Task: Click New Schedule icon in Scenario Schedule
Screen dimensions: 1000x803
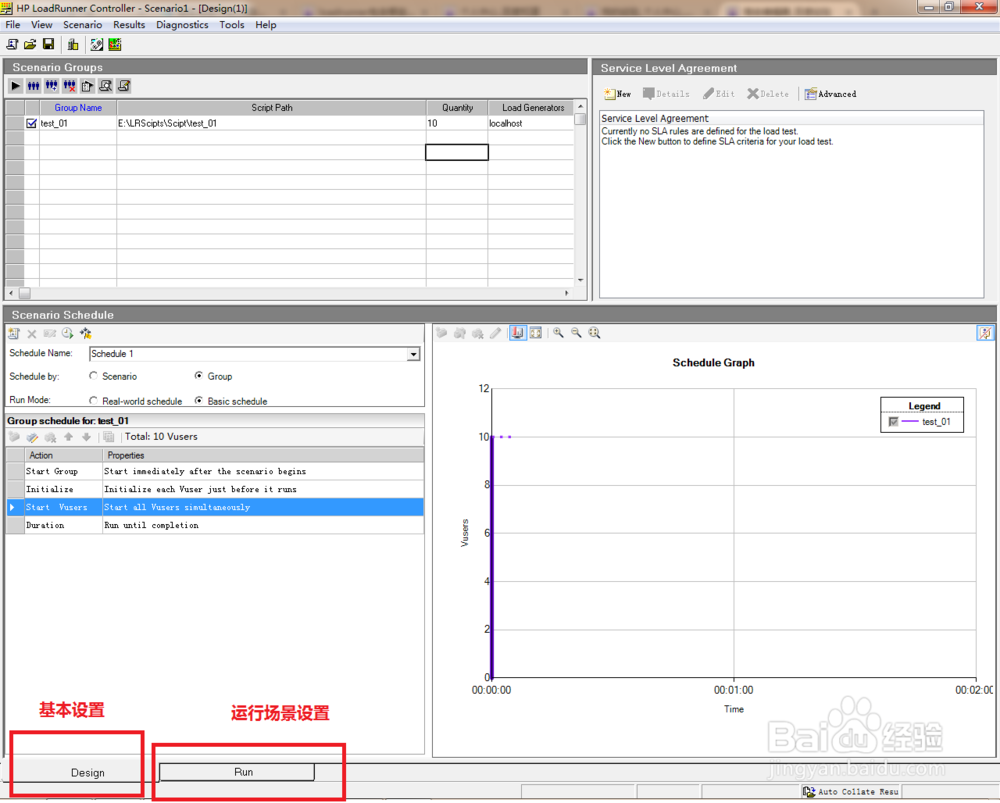Action: pyautogui.click(x=14, y=334)
